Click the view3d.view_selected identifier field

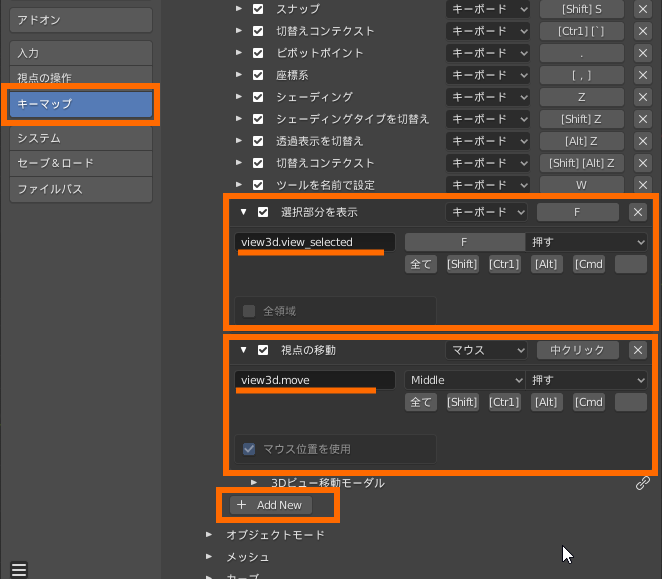[315, 242]
